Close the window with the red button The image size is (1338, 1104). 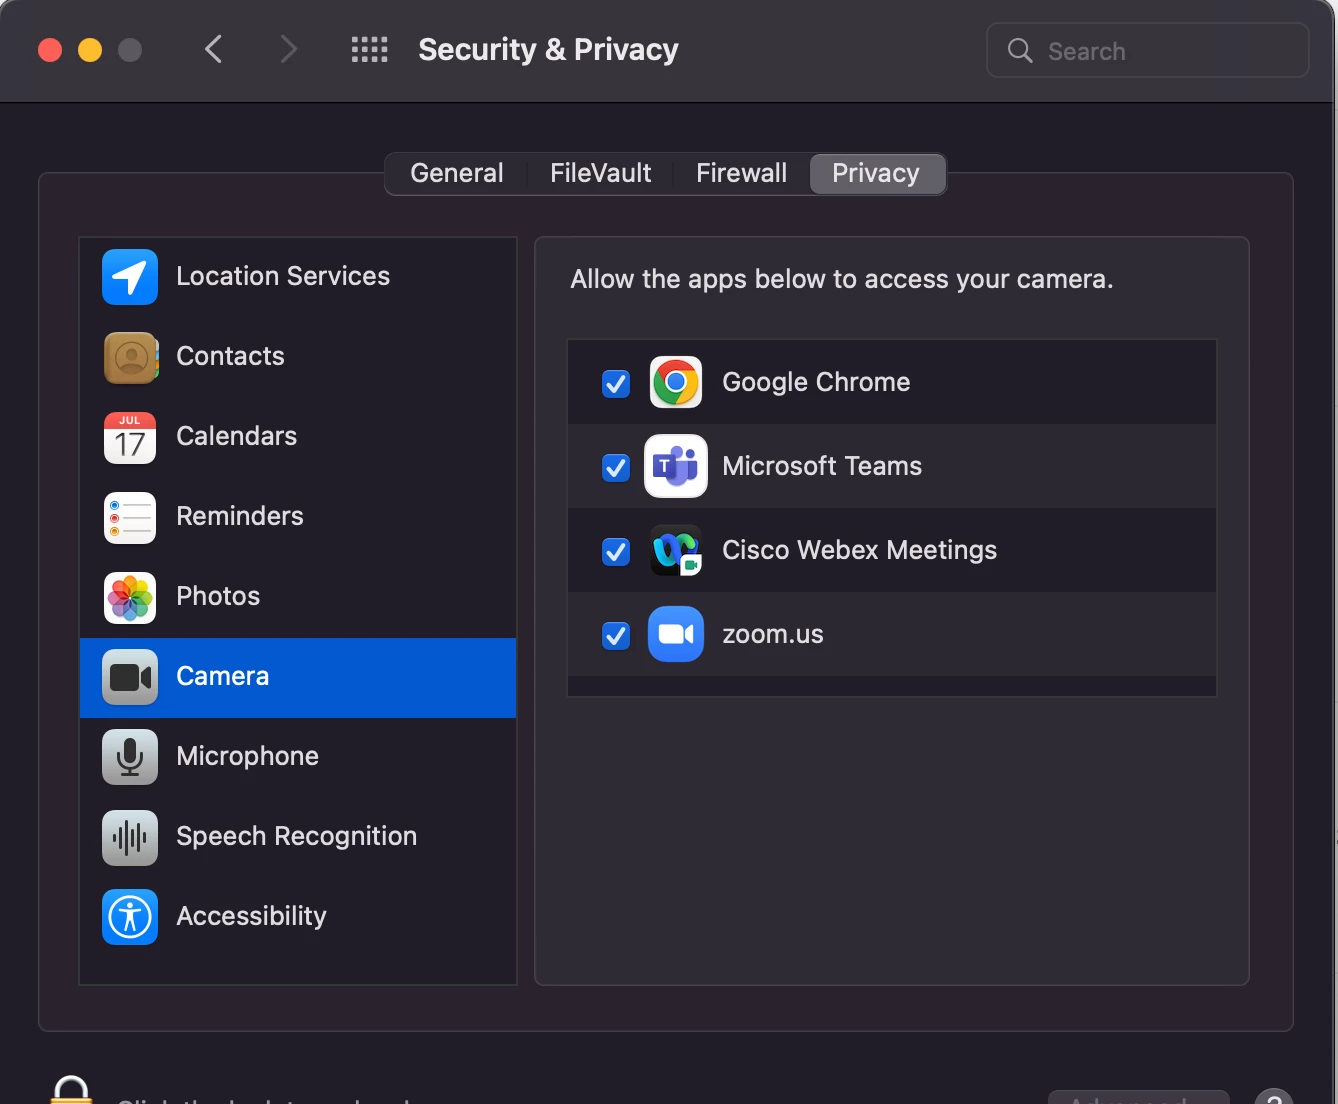coord(50,50)
